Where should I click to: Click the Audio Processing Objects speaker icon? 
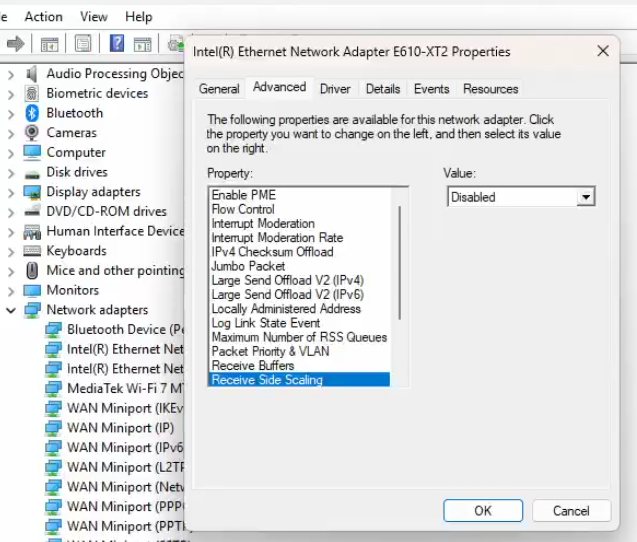click(x=32, y=74)
